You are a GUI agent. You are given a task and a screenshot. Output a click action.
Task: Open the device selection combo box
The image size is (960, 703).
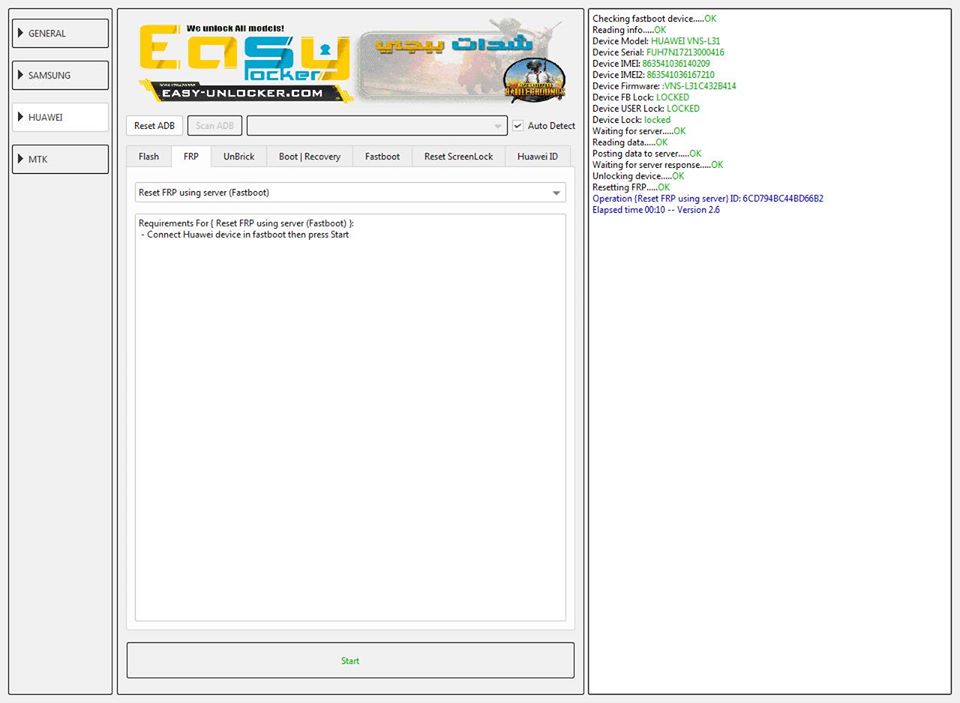[x=377, y=126]
